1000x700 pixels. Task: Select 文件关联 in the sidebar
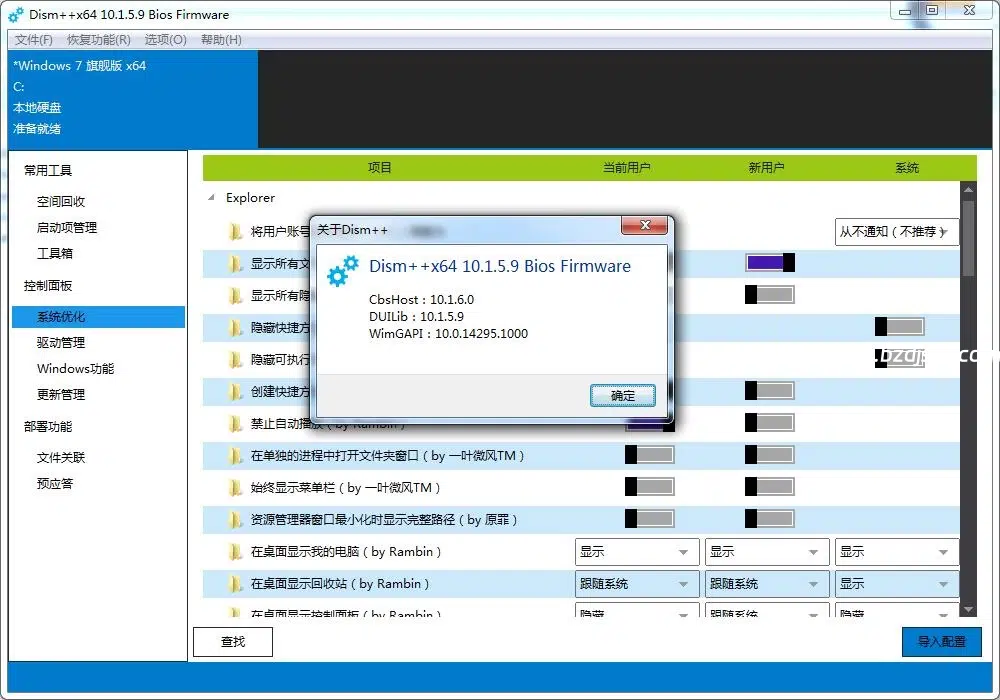pos(61,458)
